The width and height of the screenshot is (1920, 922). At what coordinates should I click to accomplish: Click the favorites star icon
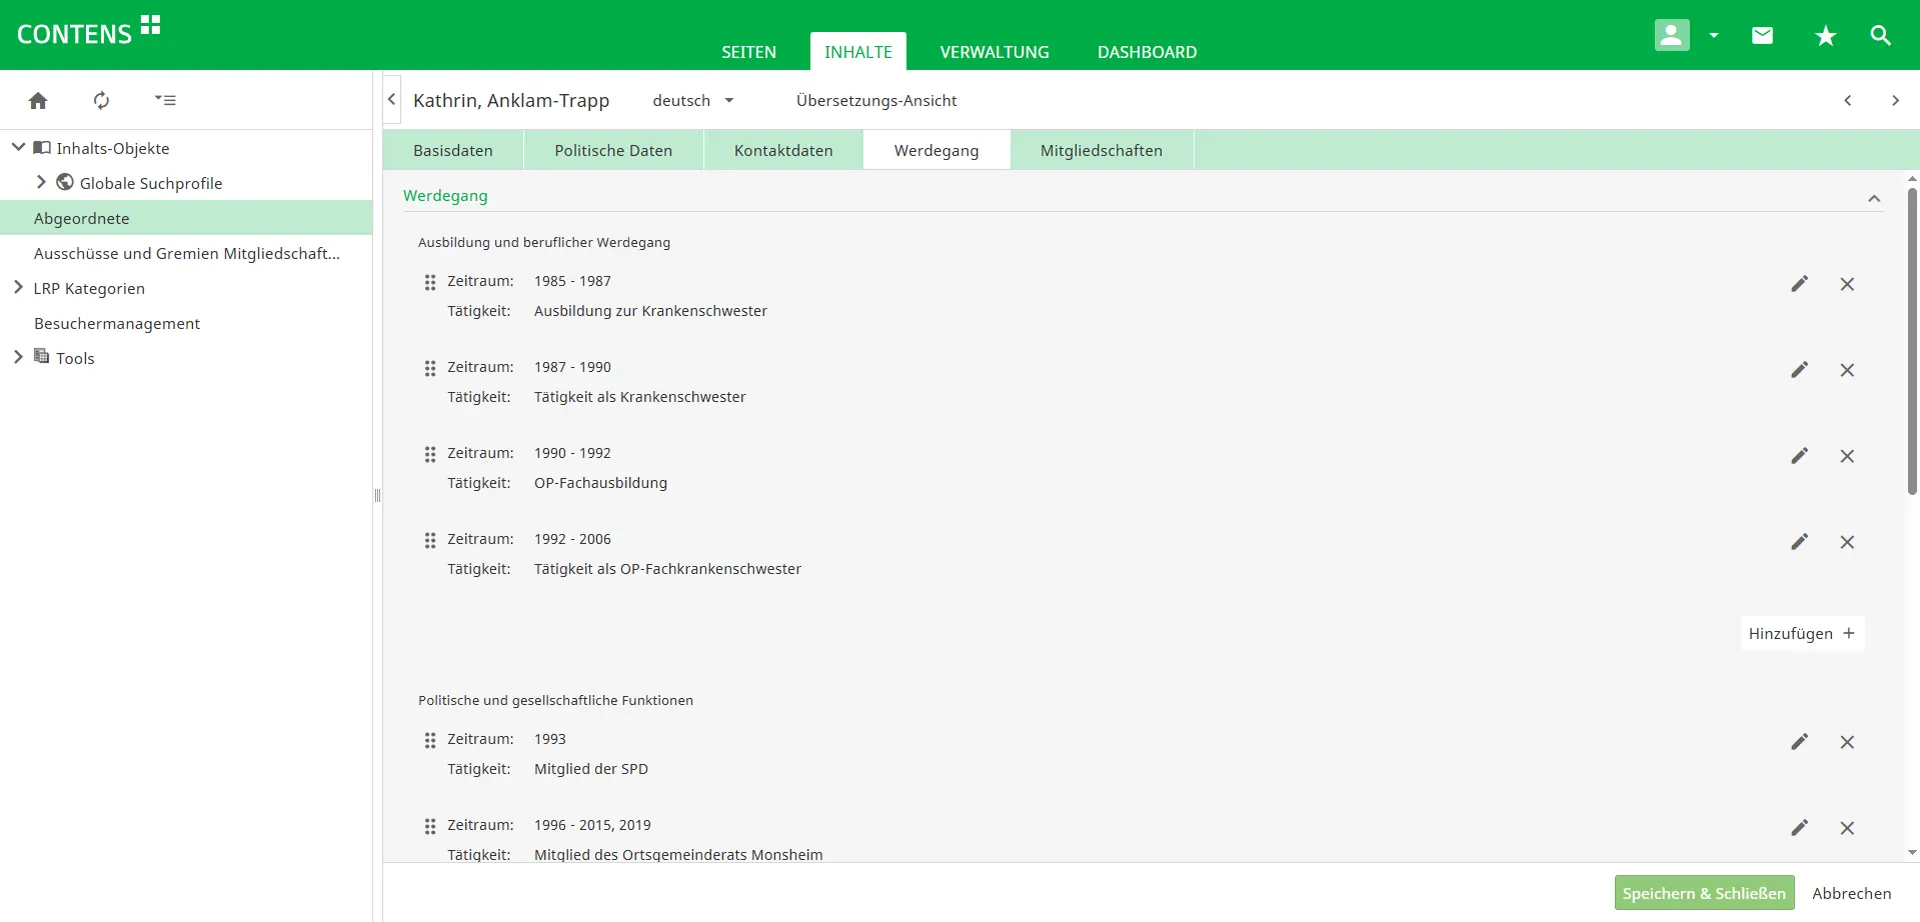[x=1825, y=36]
